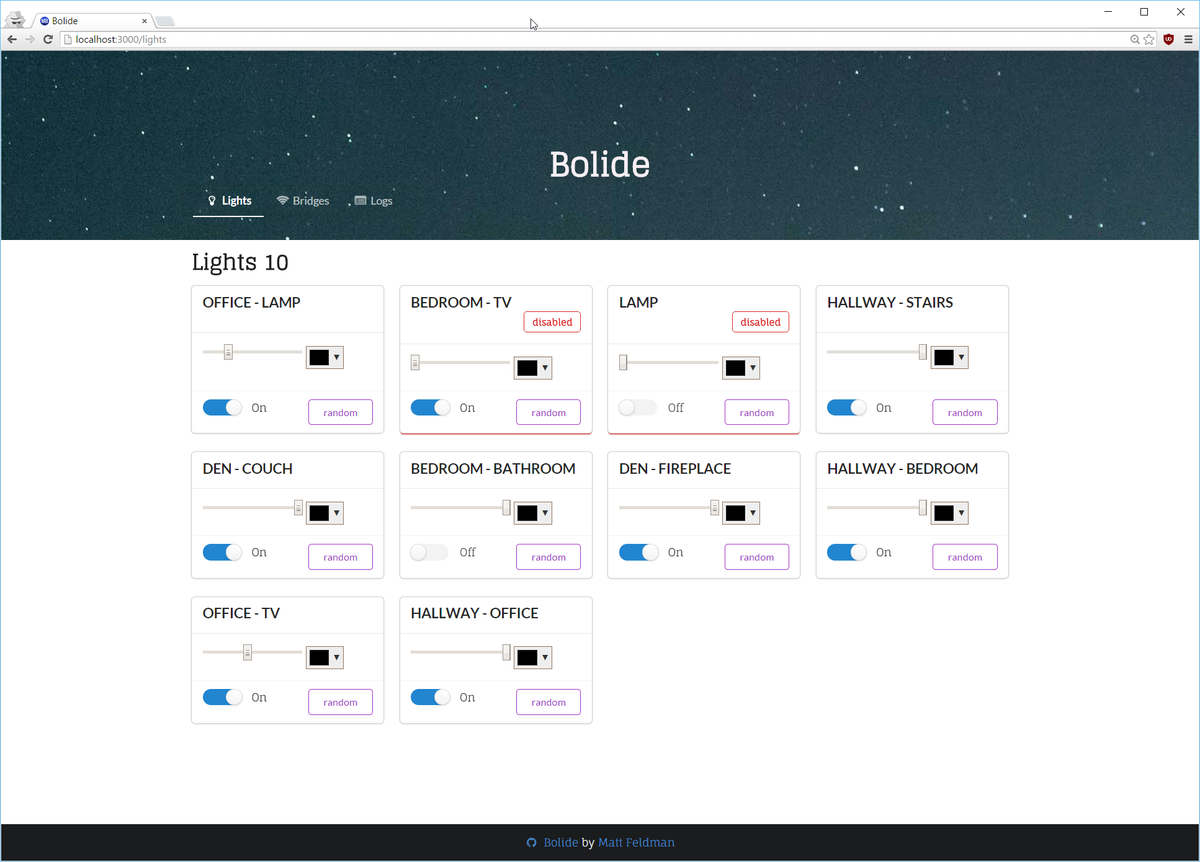1200x862 pixels.
Task: Click random button on DEN - COUCH
Action: [x=340, y=557]
